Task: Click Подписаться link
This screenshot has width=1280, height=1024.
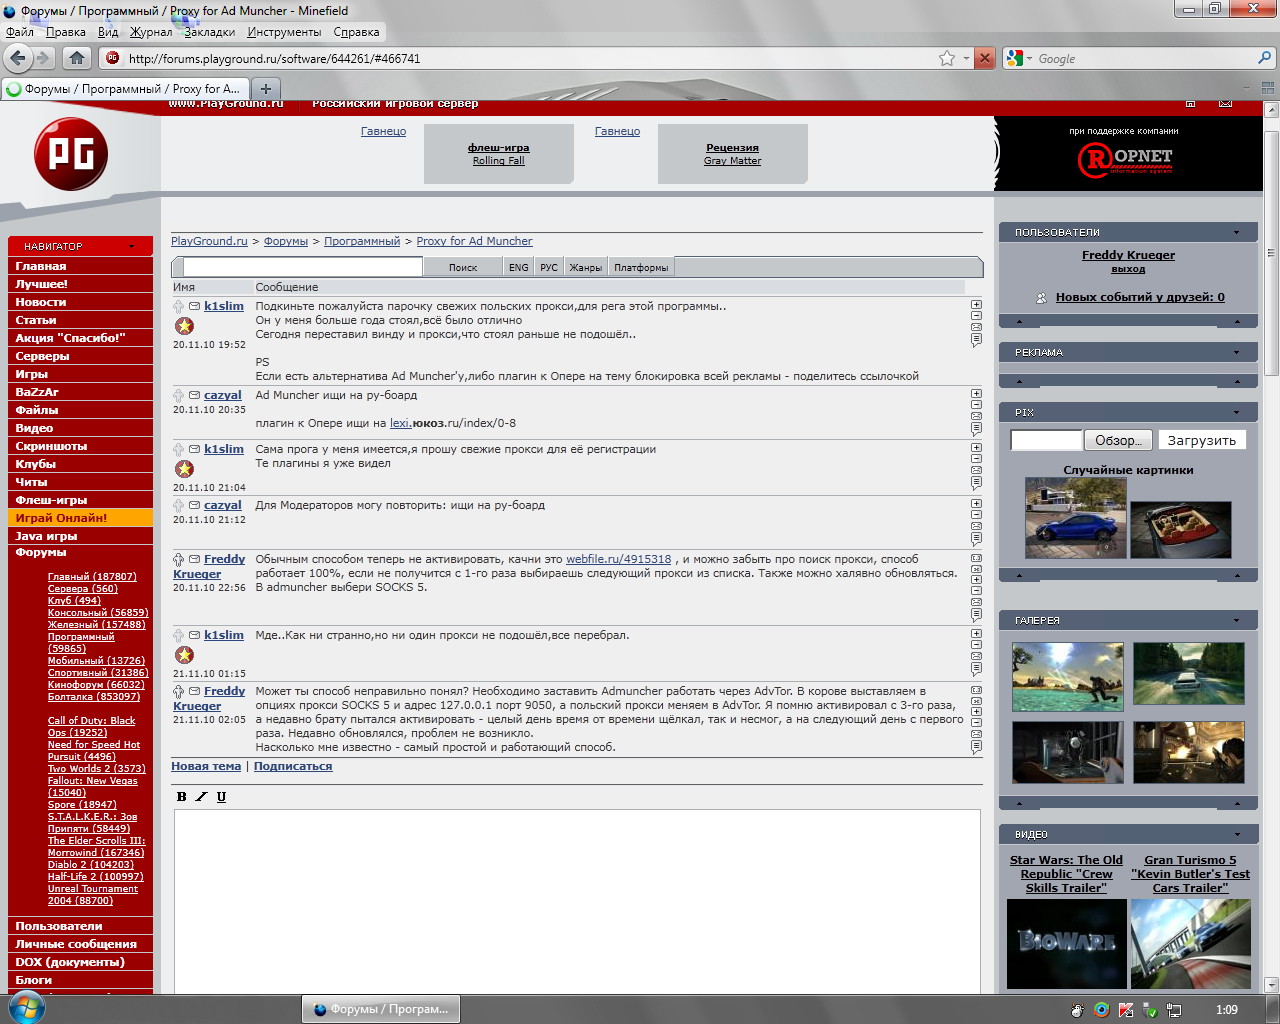Action: pos(293,766)
